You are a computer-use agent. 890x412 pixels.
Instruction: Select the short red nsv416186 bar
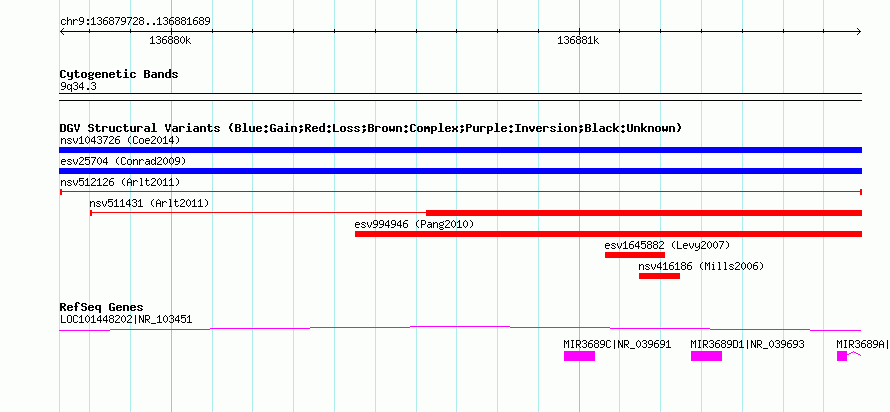point(659,276)
